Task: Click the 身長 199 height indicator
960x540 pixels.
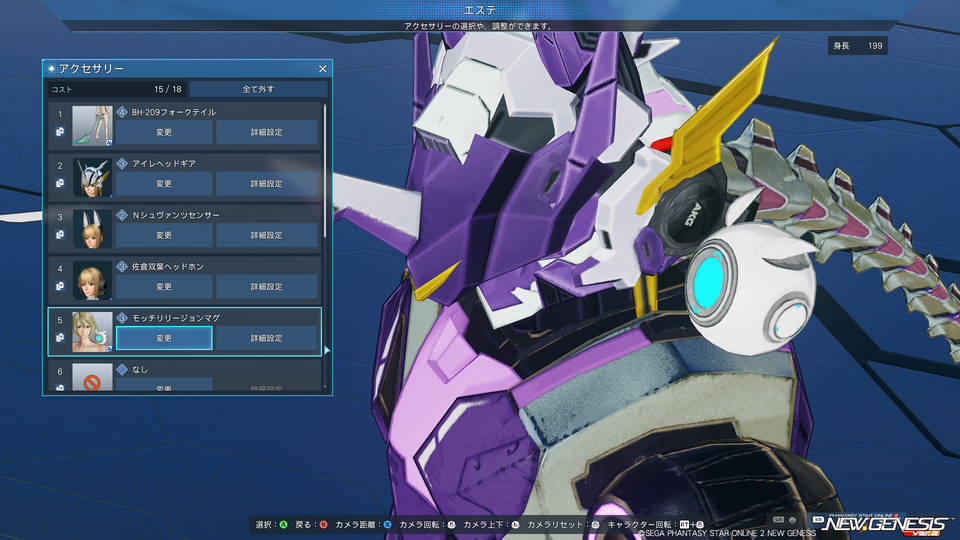Action: [x=857, y=46]
